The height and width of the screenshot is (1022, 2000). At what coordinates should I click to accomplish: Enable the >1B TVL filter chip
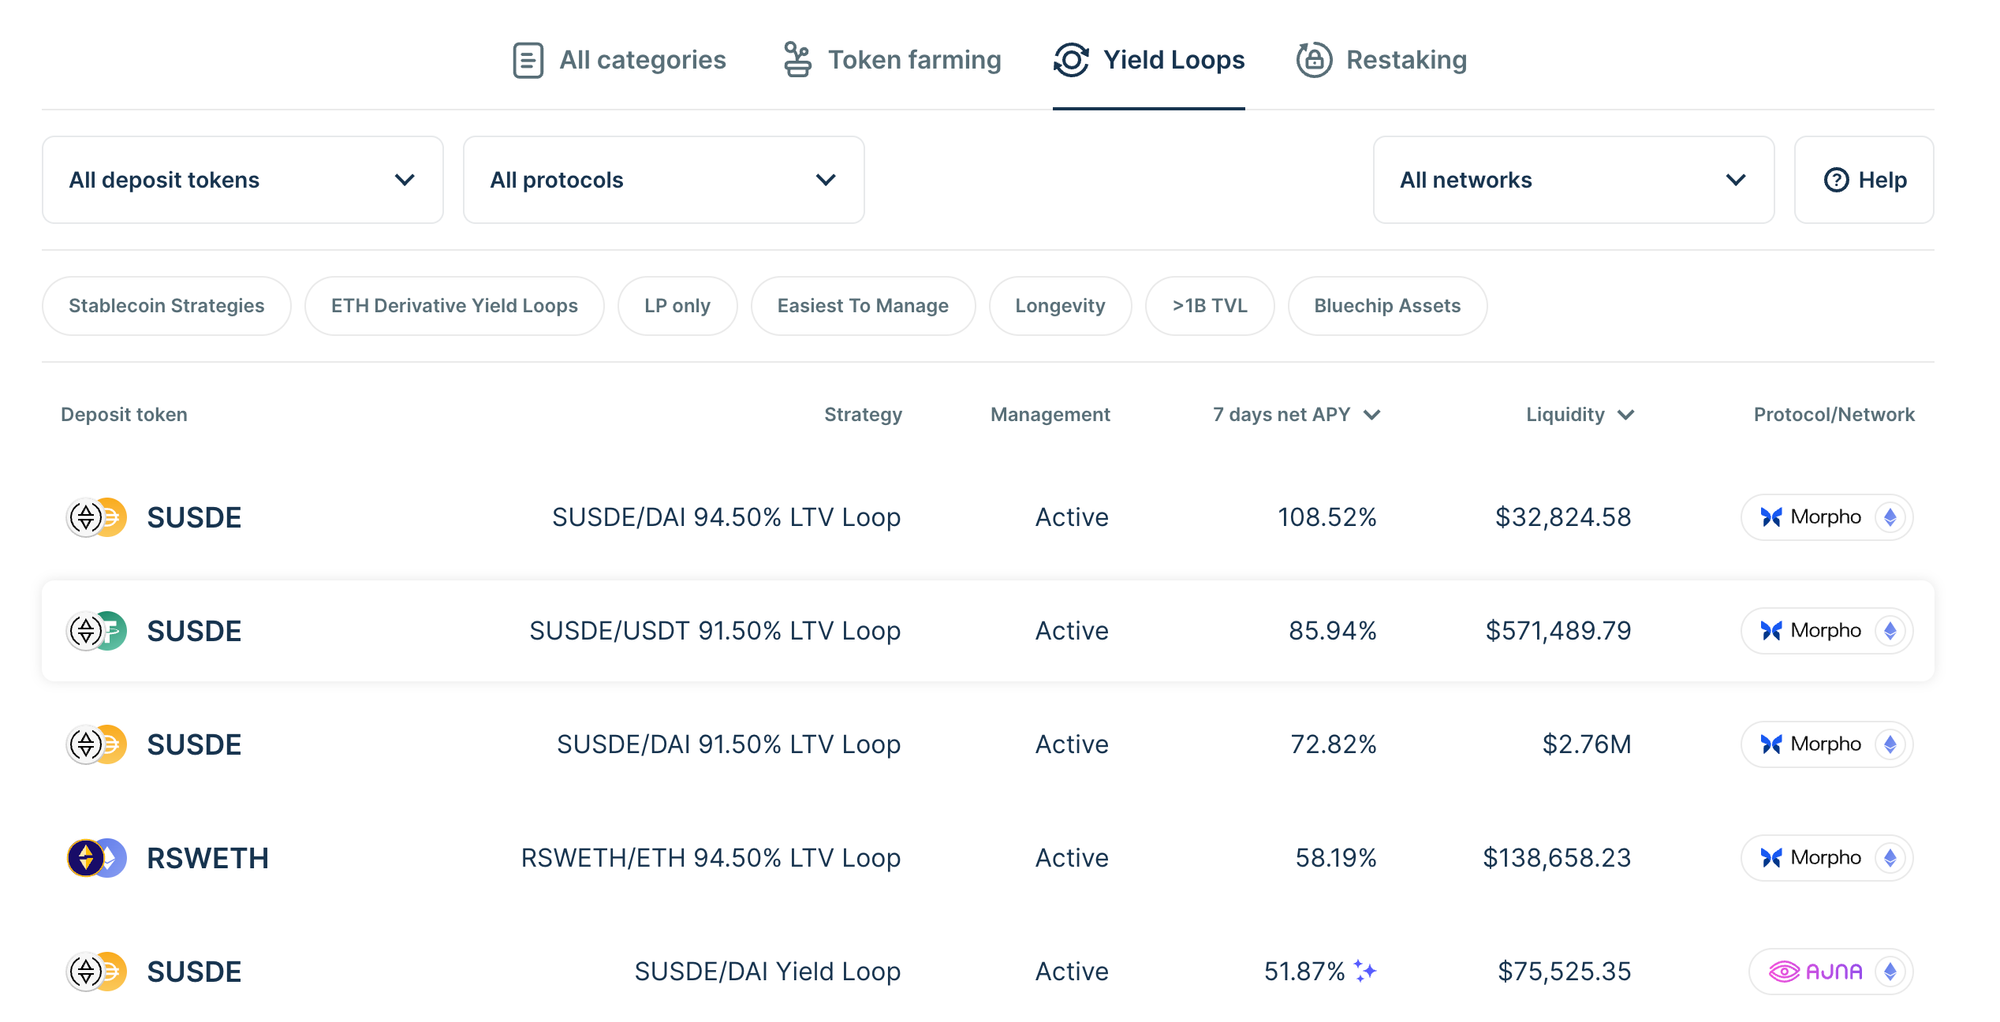pos(1209,306)
